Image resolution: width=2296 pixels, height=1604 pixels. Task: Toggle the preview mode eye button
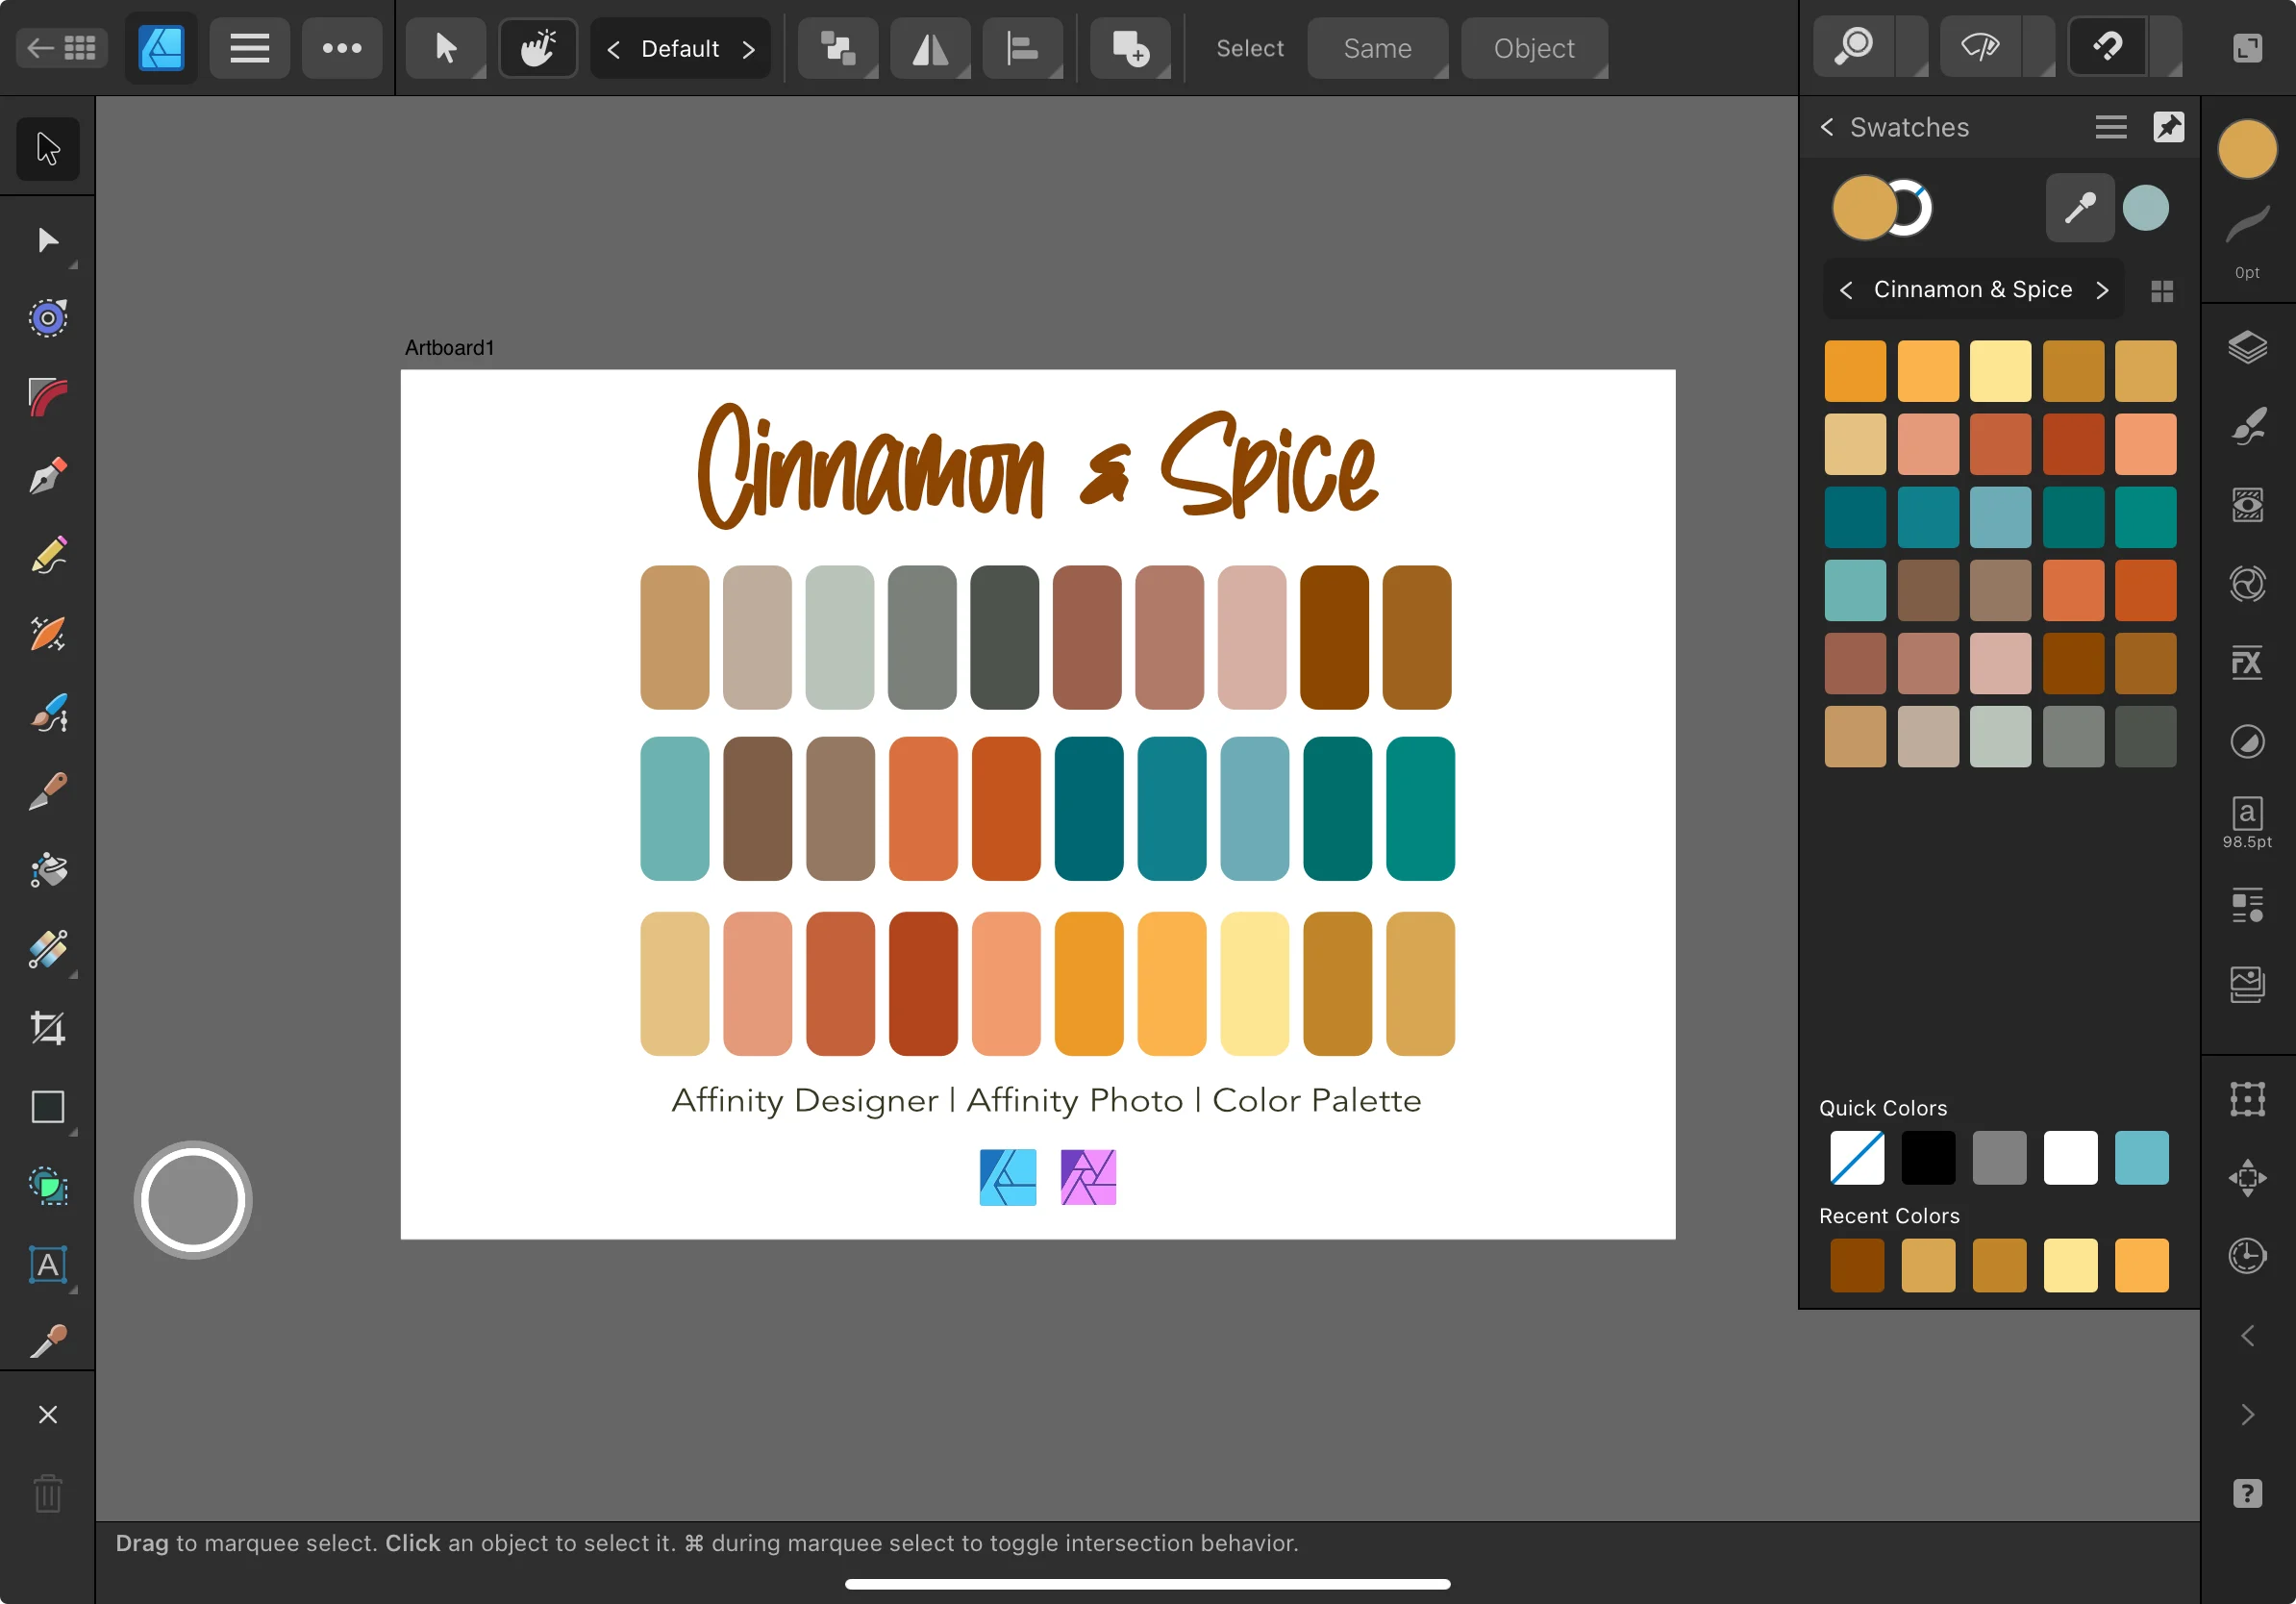tap(1980, 47)
